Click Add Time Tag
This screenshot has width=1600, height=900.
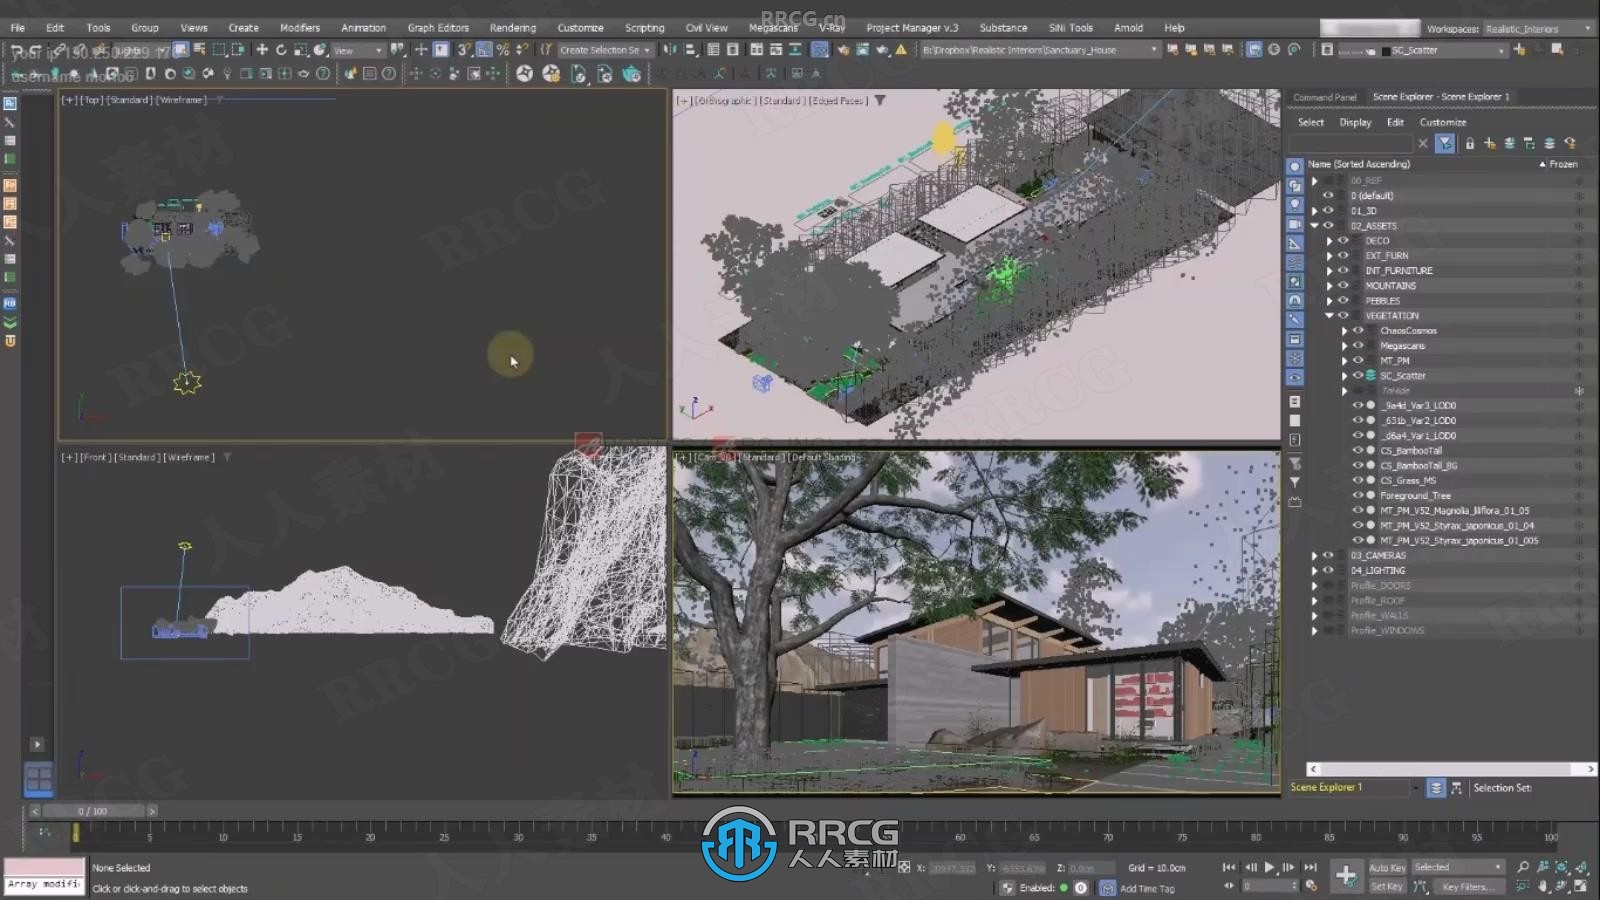click(1147, 888)
